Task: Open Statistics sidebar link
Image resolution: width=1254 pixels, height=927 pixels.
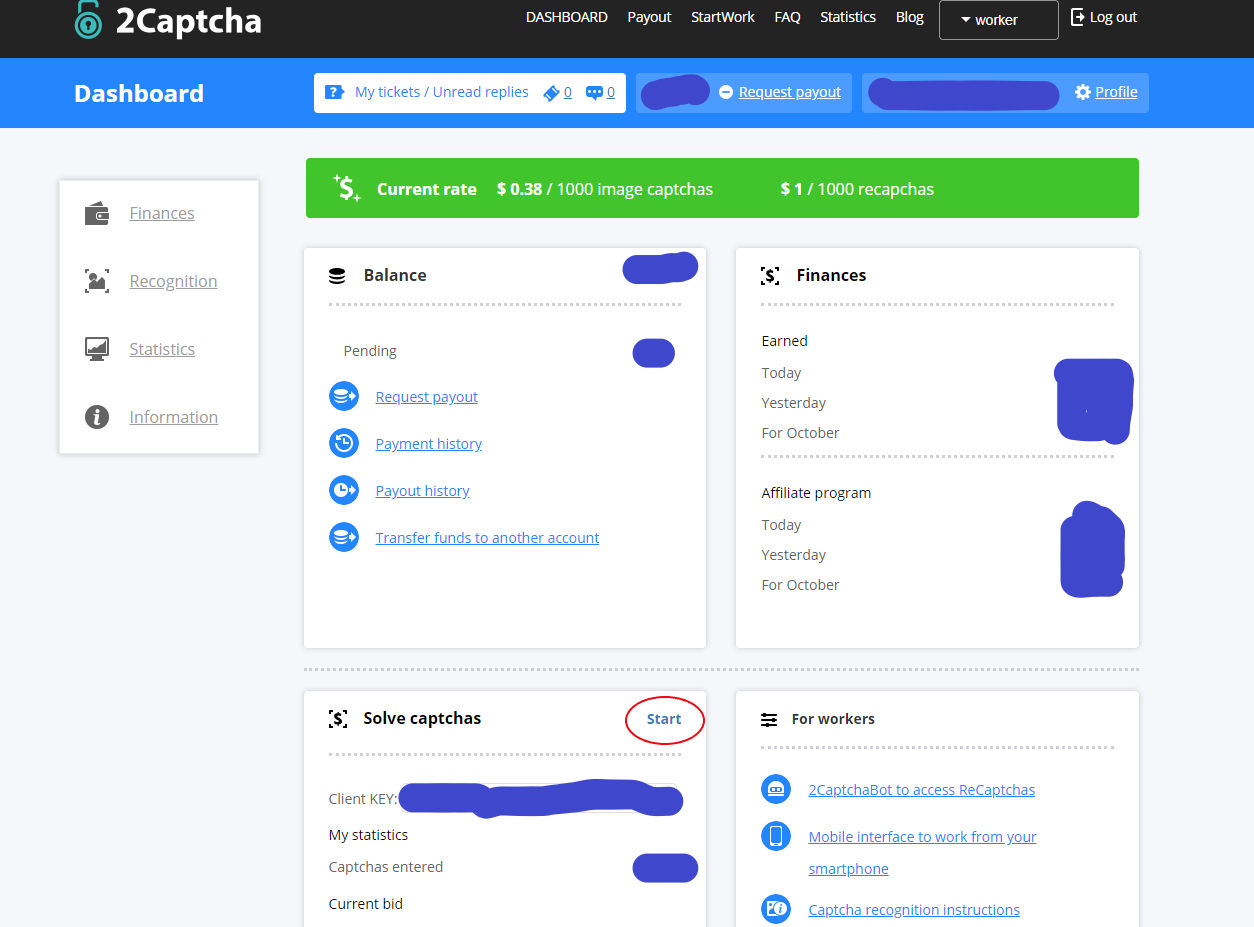Action: 162,349
